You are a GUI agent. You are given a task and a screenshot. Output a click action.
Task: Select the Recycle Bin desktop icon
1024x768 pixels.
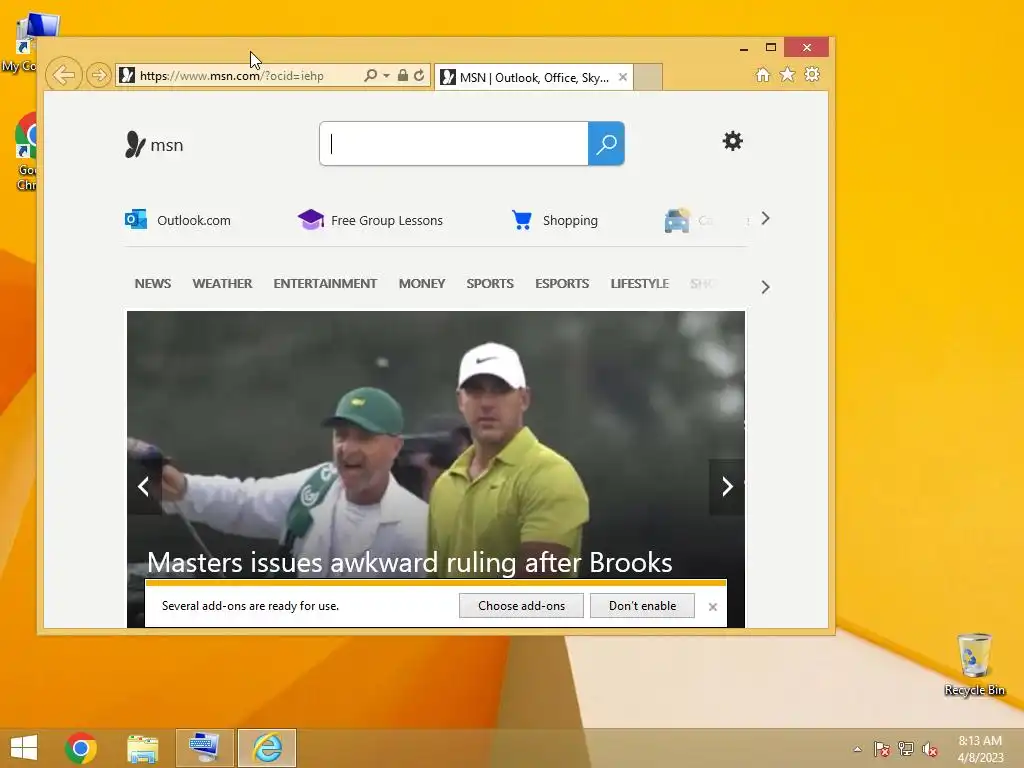point(974,664)
